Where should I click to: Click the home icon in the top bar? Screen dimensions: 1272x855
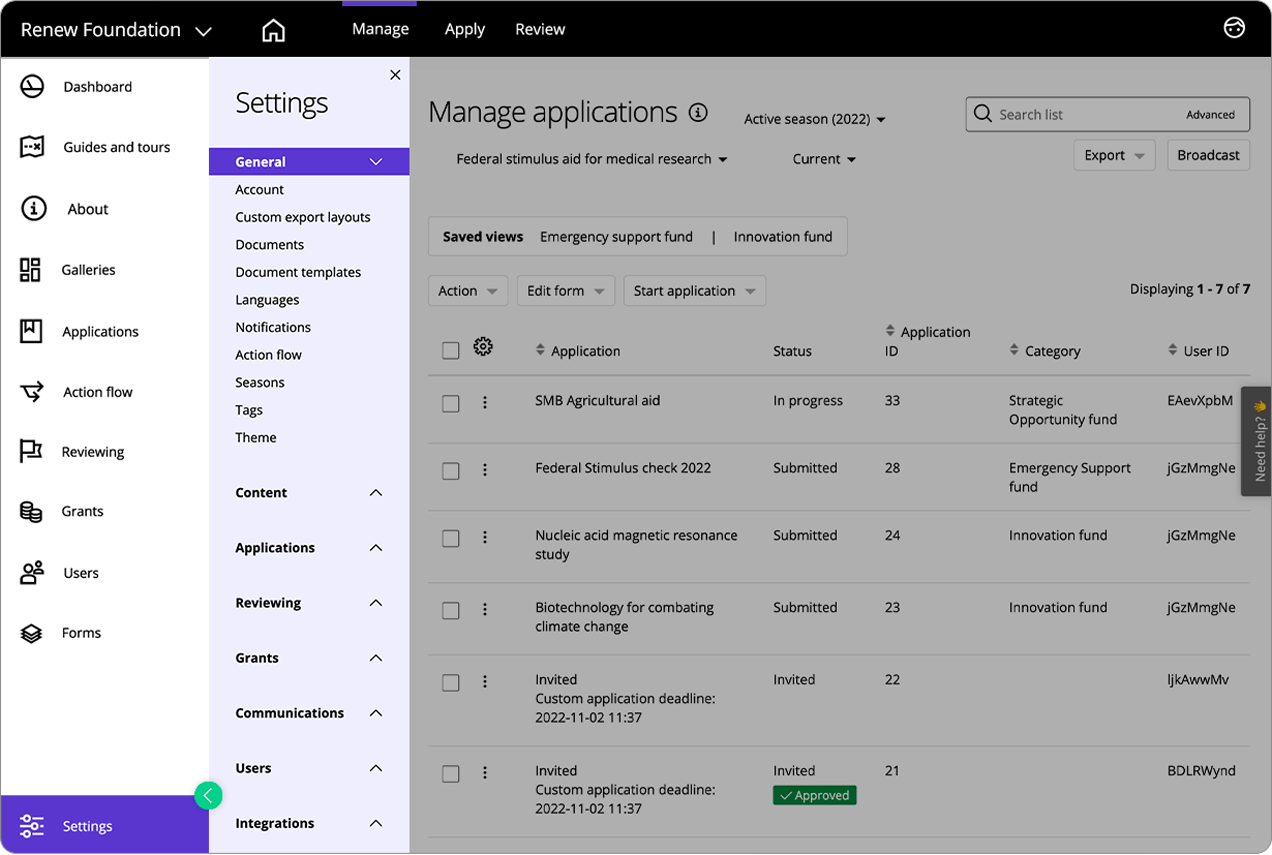click(x=273, y=29)
